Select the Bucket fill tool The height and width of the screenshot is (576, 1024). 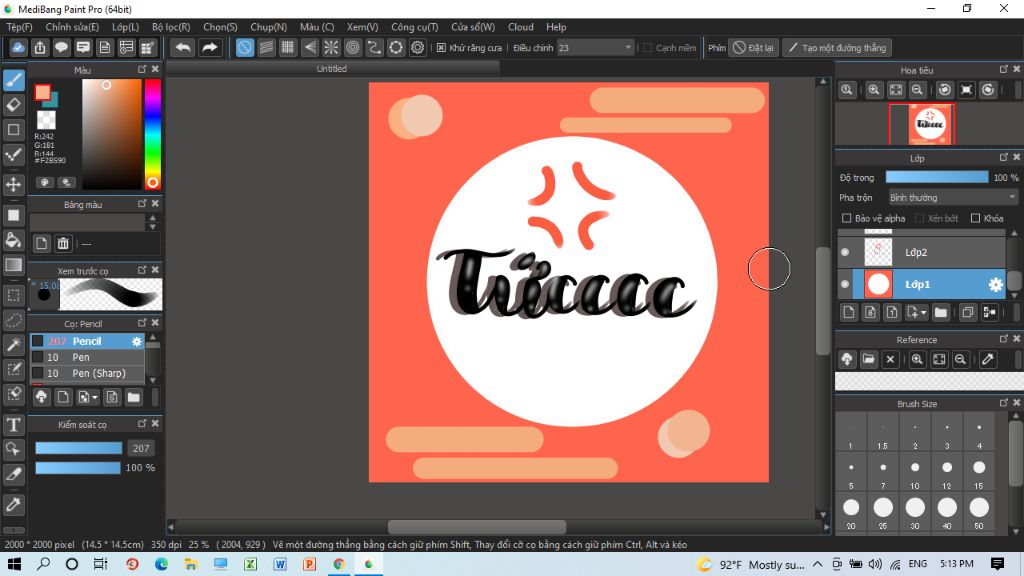pyautogui.click(x=14, y=240)
